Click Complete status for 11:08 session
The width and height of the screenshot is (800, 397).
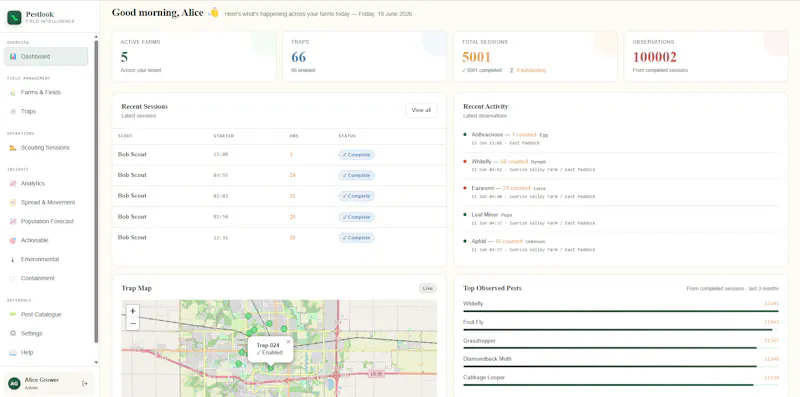(x=356, y=155)
